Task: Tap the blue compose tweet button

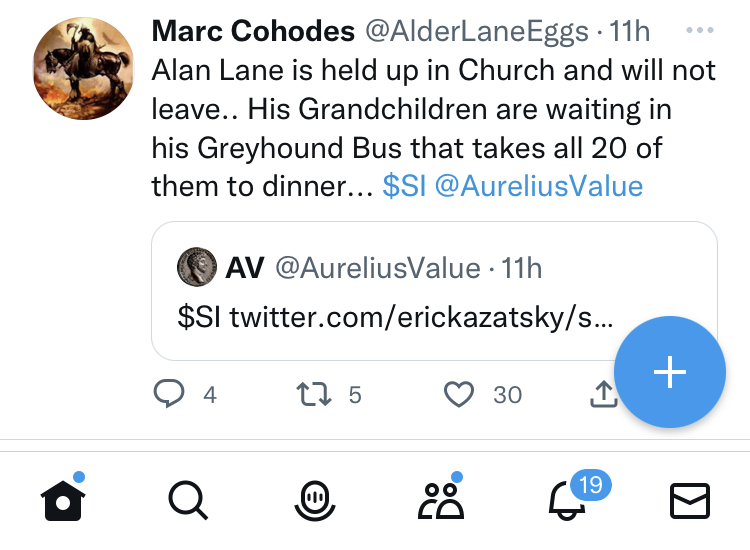Action: [x=669, y=372]
